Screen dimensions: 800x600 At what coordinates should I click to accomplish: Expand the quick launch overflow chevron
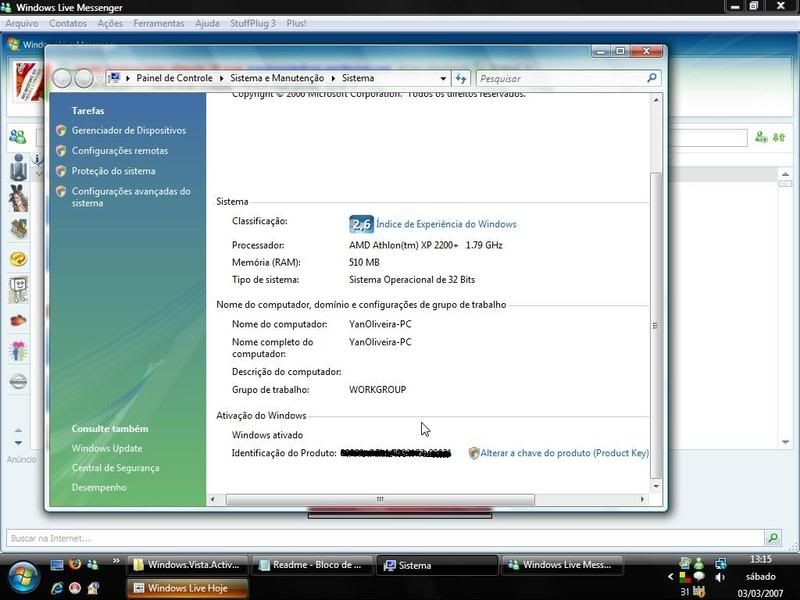[116, 561]
